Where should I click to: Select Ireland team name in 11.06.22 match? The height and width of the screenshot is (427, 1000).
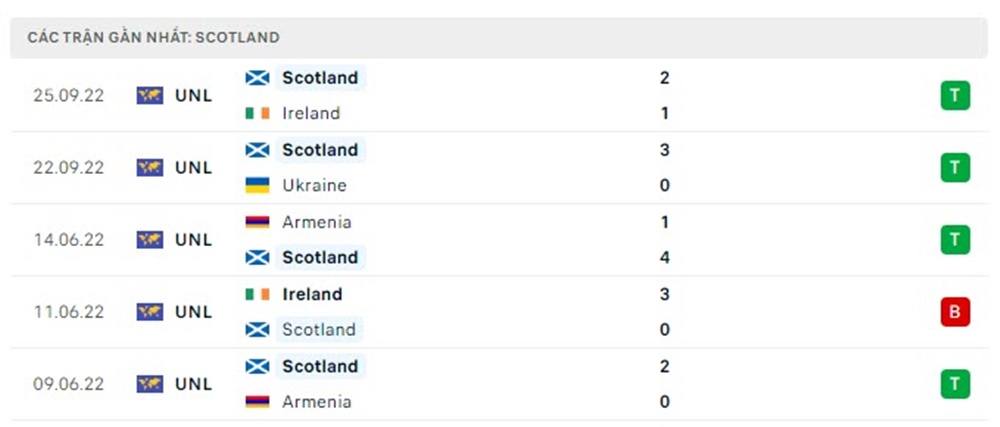pos(311,294)
